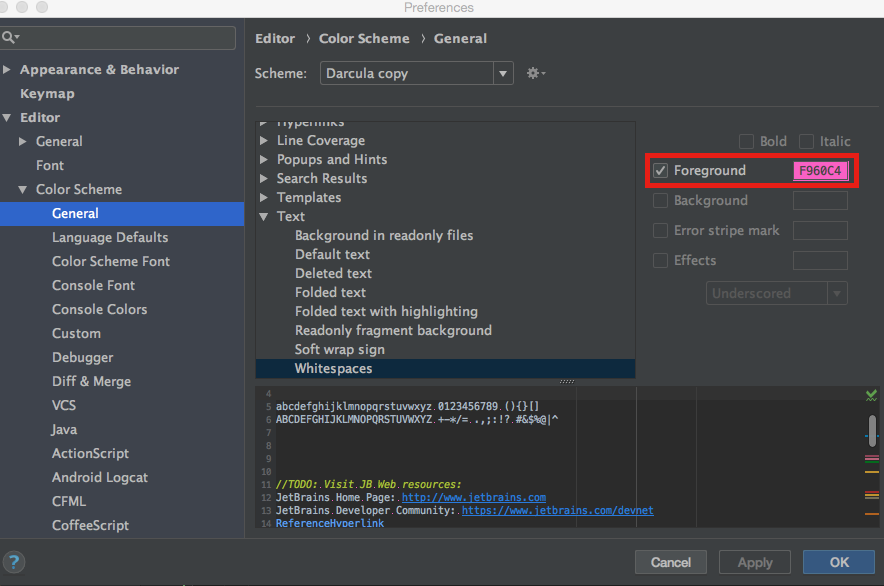Expand the General node under Editor
Image resolution: width=884 pixels, height=586 pixels.
[23, 142]
